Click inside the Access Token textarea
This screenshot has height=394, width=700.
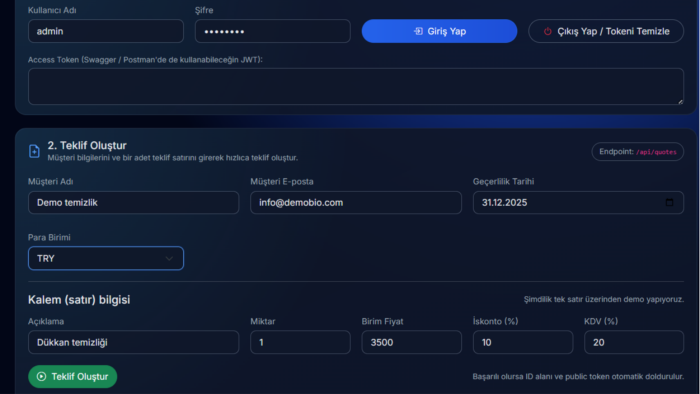point(356,87)
